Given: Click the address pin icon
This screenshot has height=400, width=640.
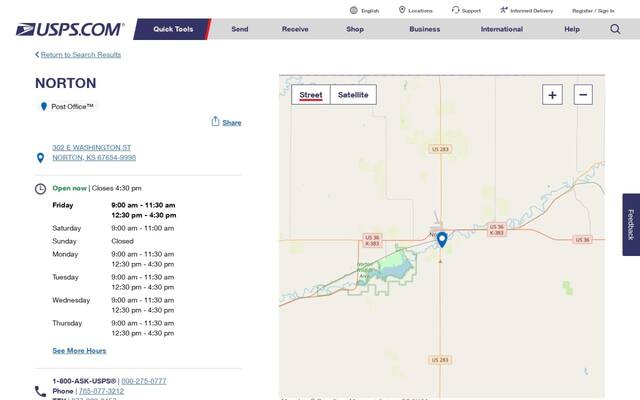Looking at the screenshot, I should (x=40, y=158).
